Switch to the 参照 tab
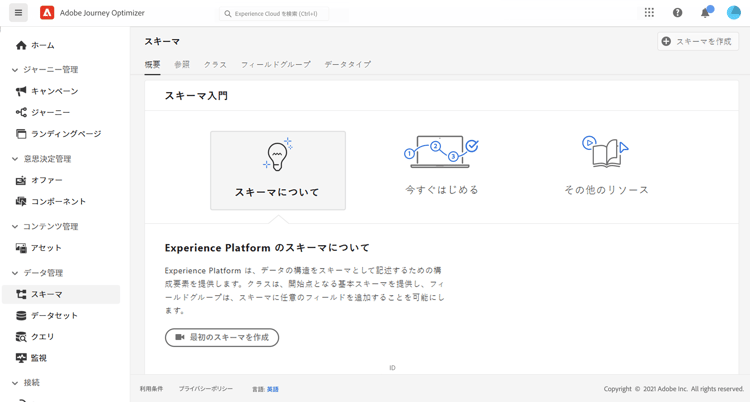750x402 pixels. point(182,65)
